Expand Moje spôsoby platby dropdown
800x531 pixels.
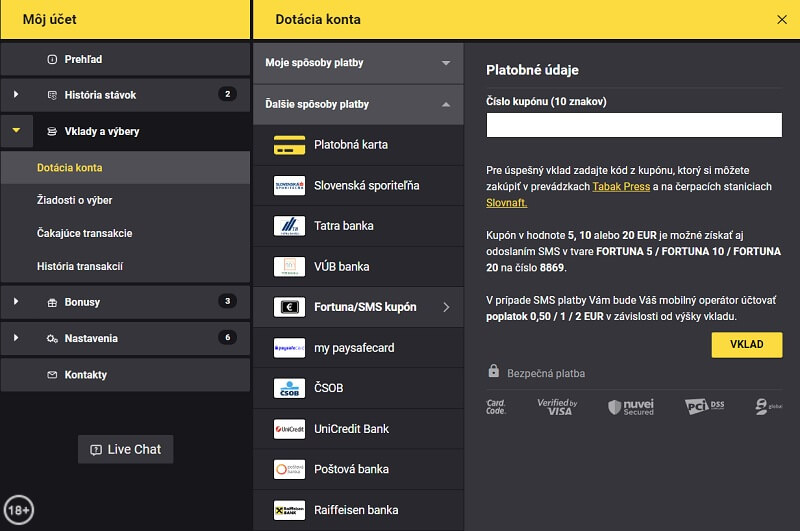(446, 63)
